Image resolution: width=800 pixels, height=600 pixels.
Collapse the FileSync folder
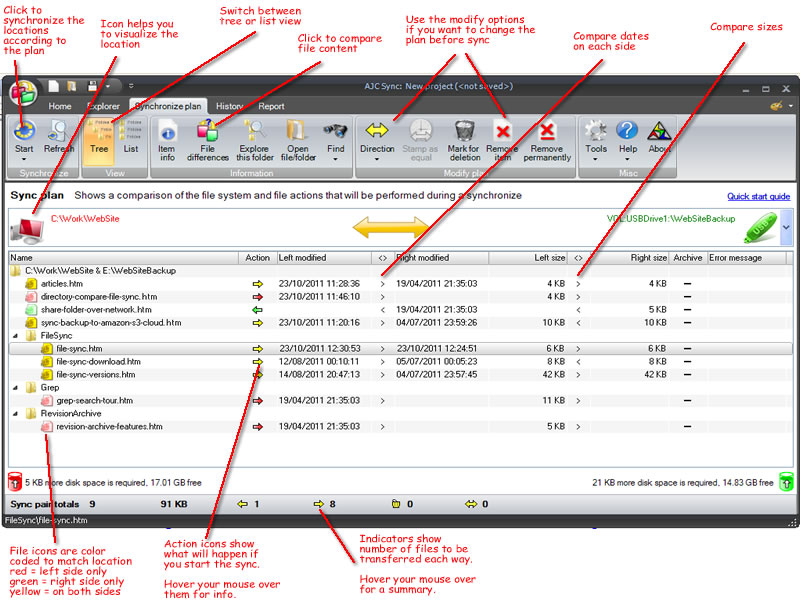(15, 336)
